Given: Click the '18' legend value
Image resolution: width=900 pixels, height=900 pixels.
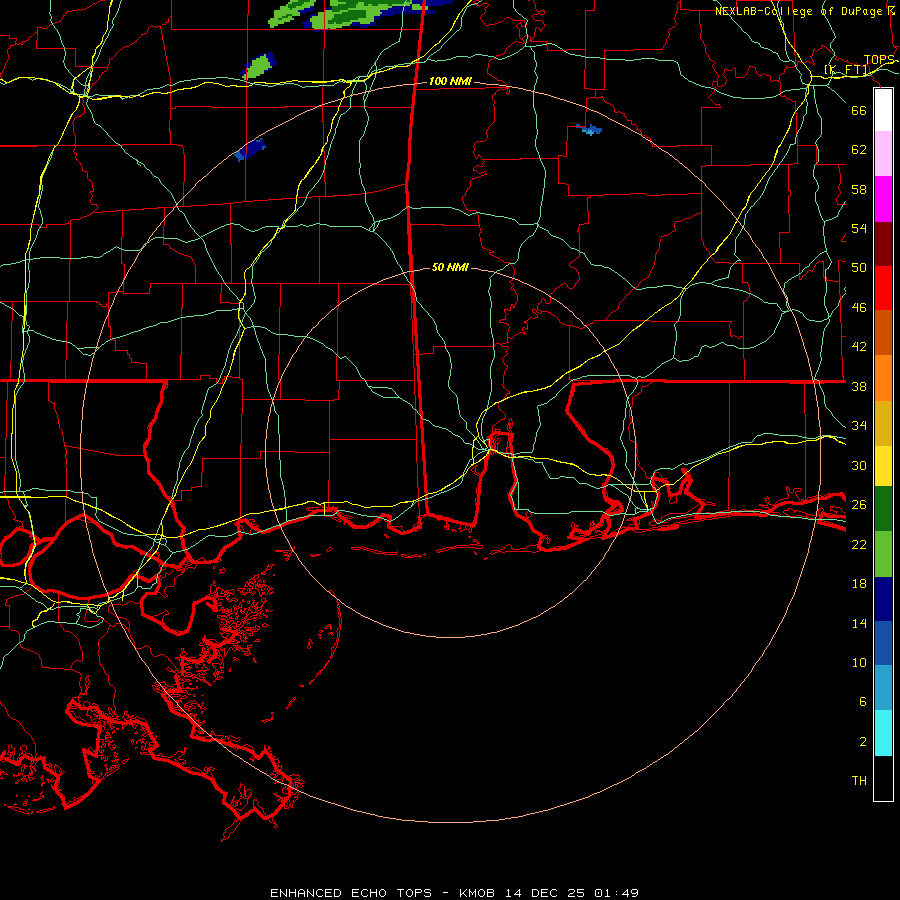Looking at the screenshot, I should 859,584.
